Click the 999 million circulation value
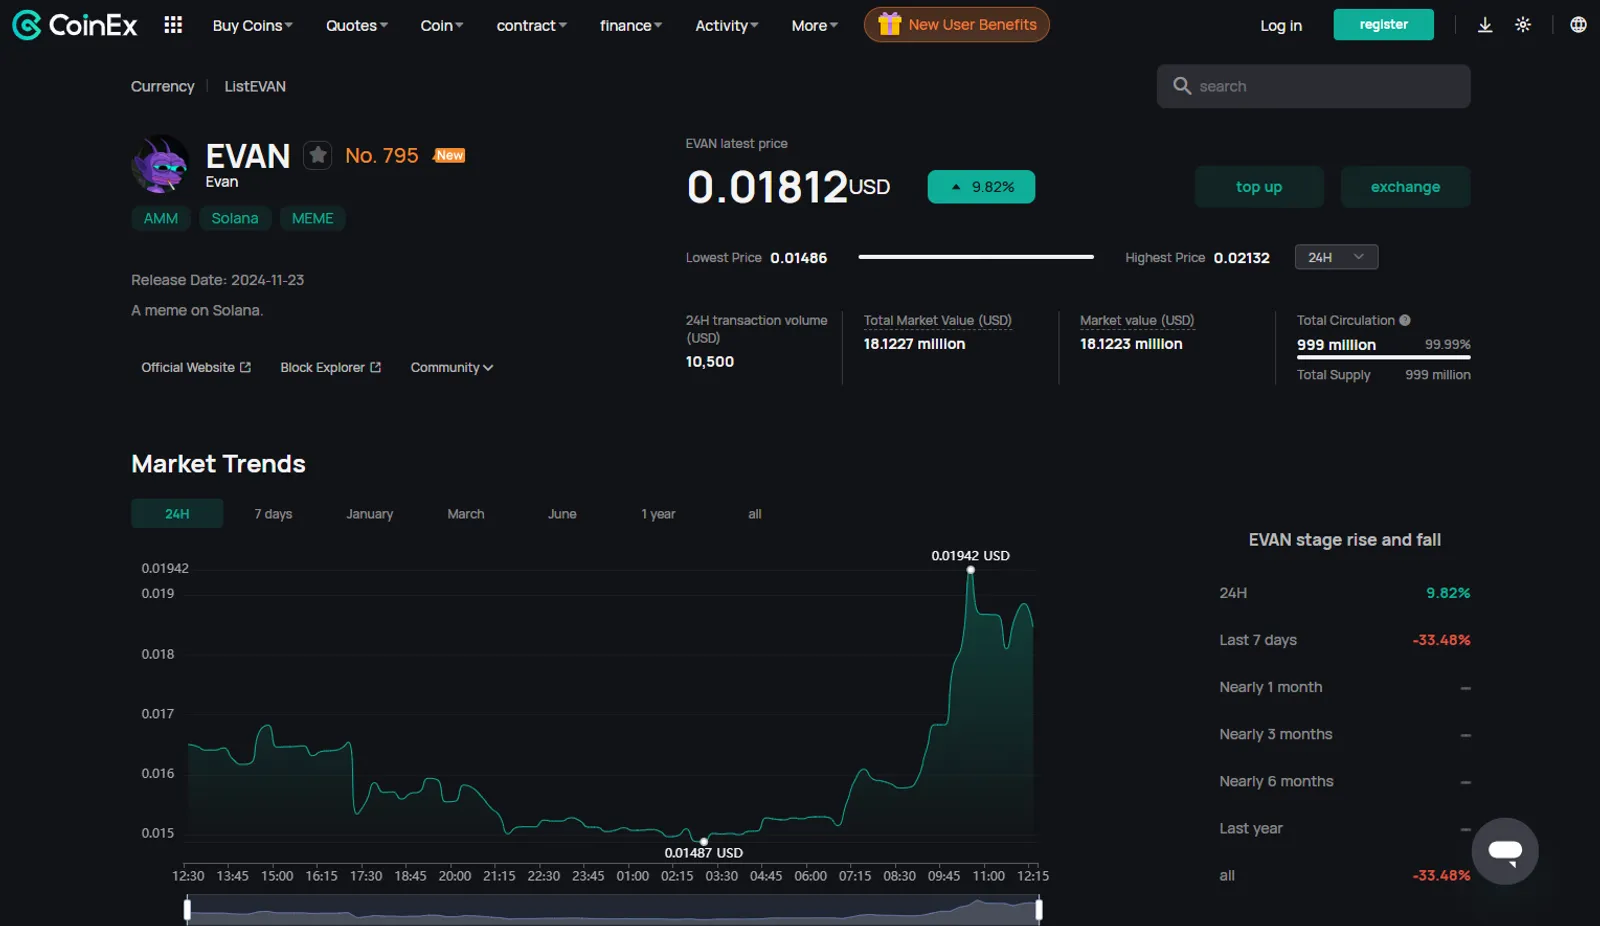The width and height of the screenshot is (1600, 926). click(1336, 344)
